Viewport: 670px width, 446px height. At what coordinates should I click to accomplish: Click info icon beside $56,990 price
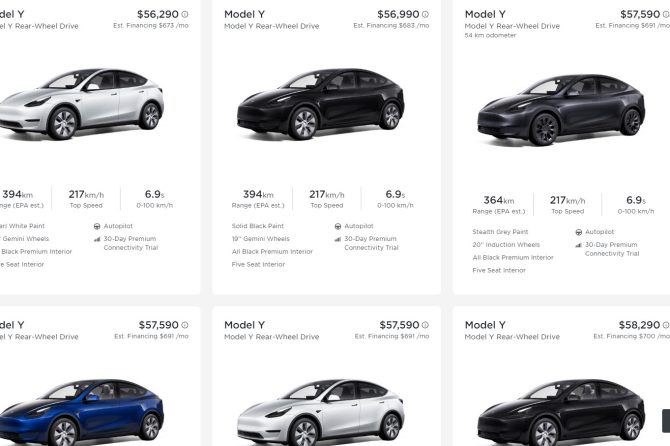[x=425, y=14]
